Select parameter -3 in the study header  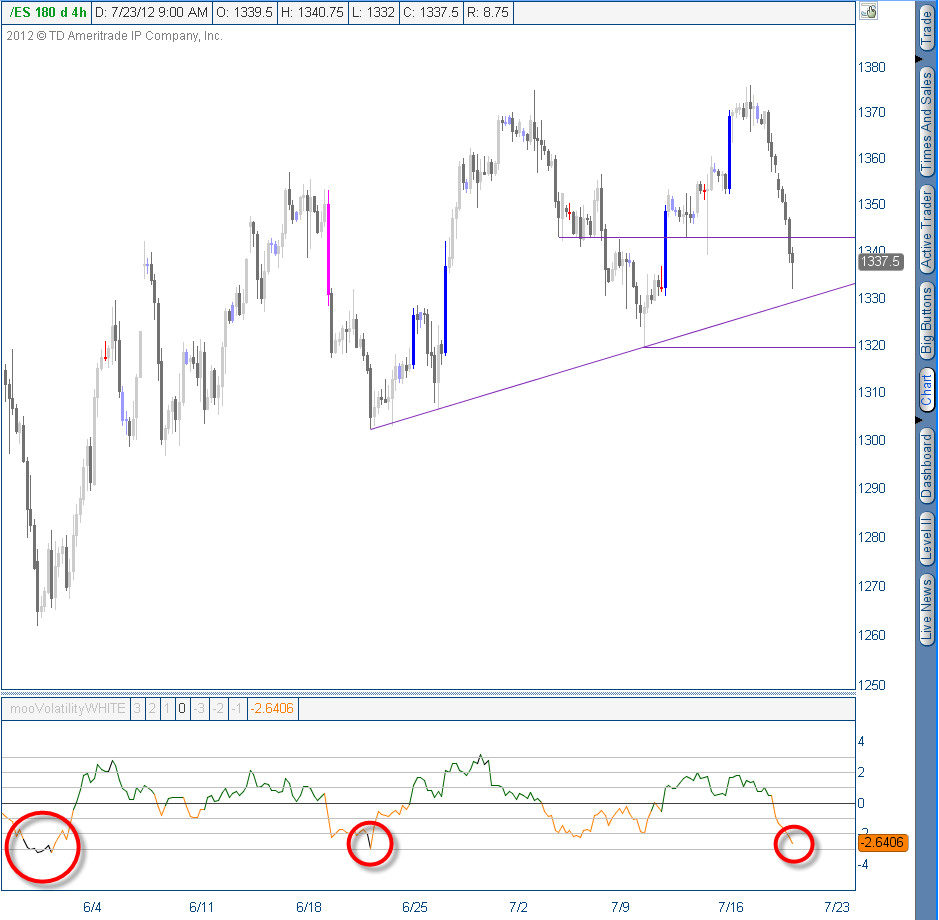199,708
